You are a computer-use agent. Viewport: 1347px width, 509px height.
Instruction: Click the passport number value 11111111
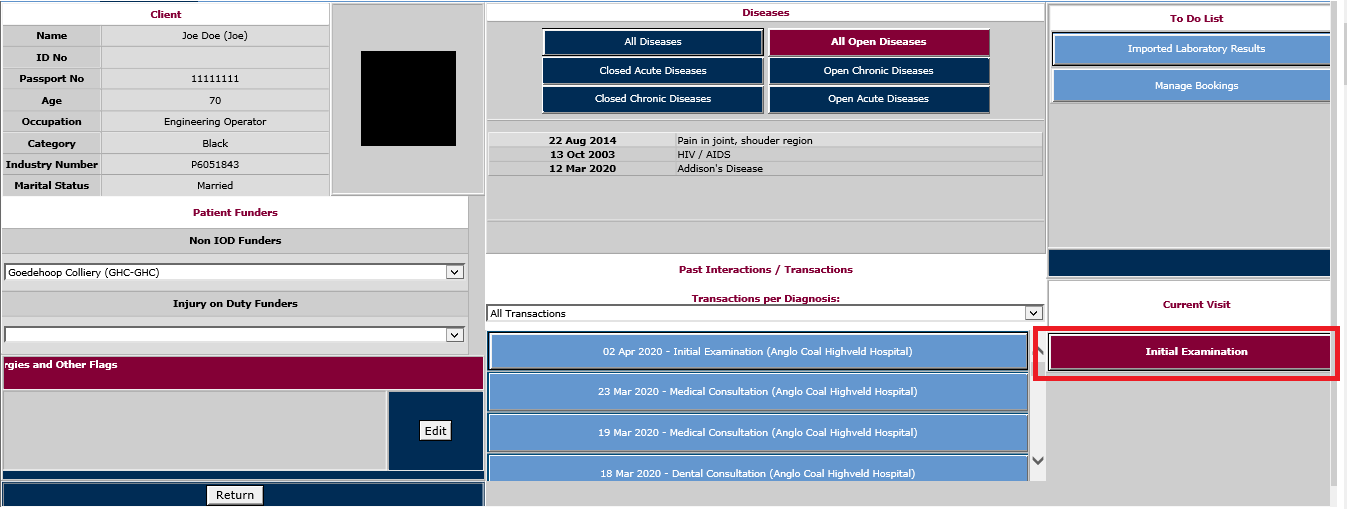click(x=215, y=79)
